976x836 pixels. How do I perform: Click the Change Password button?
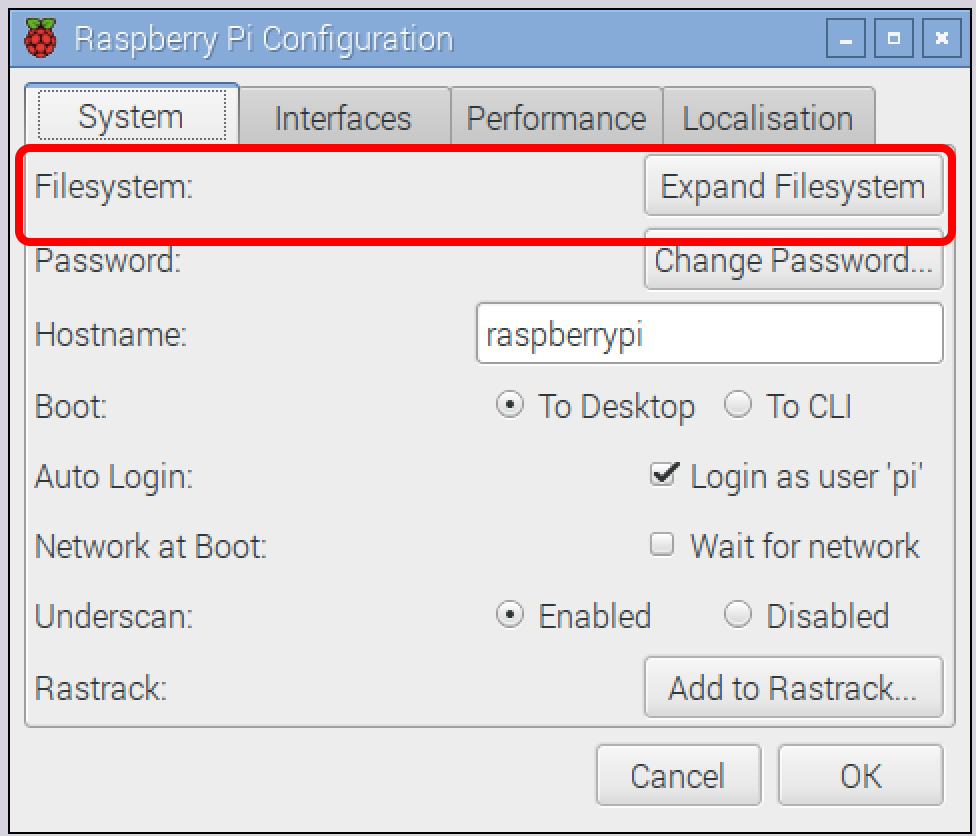793,262
